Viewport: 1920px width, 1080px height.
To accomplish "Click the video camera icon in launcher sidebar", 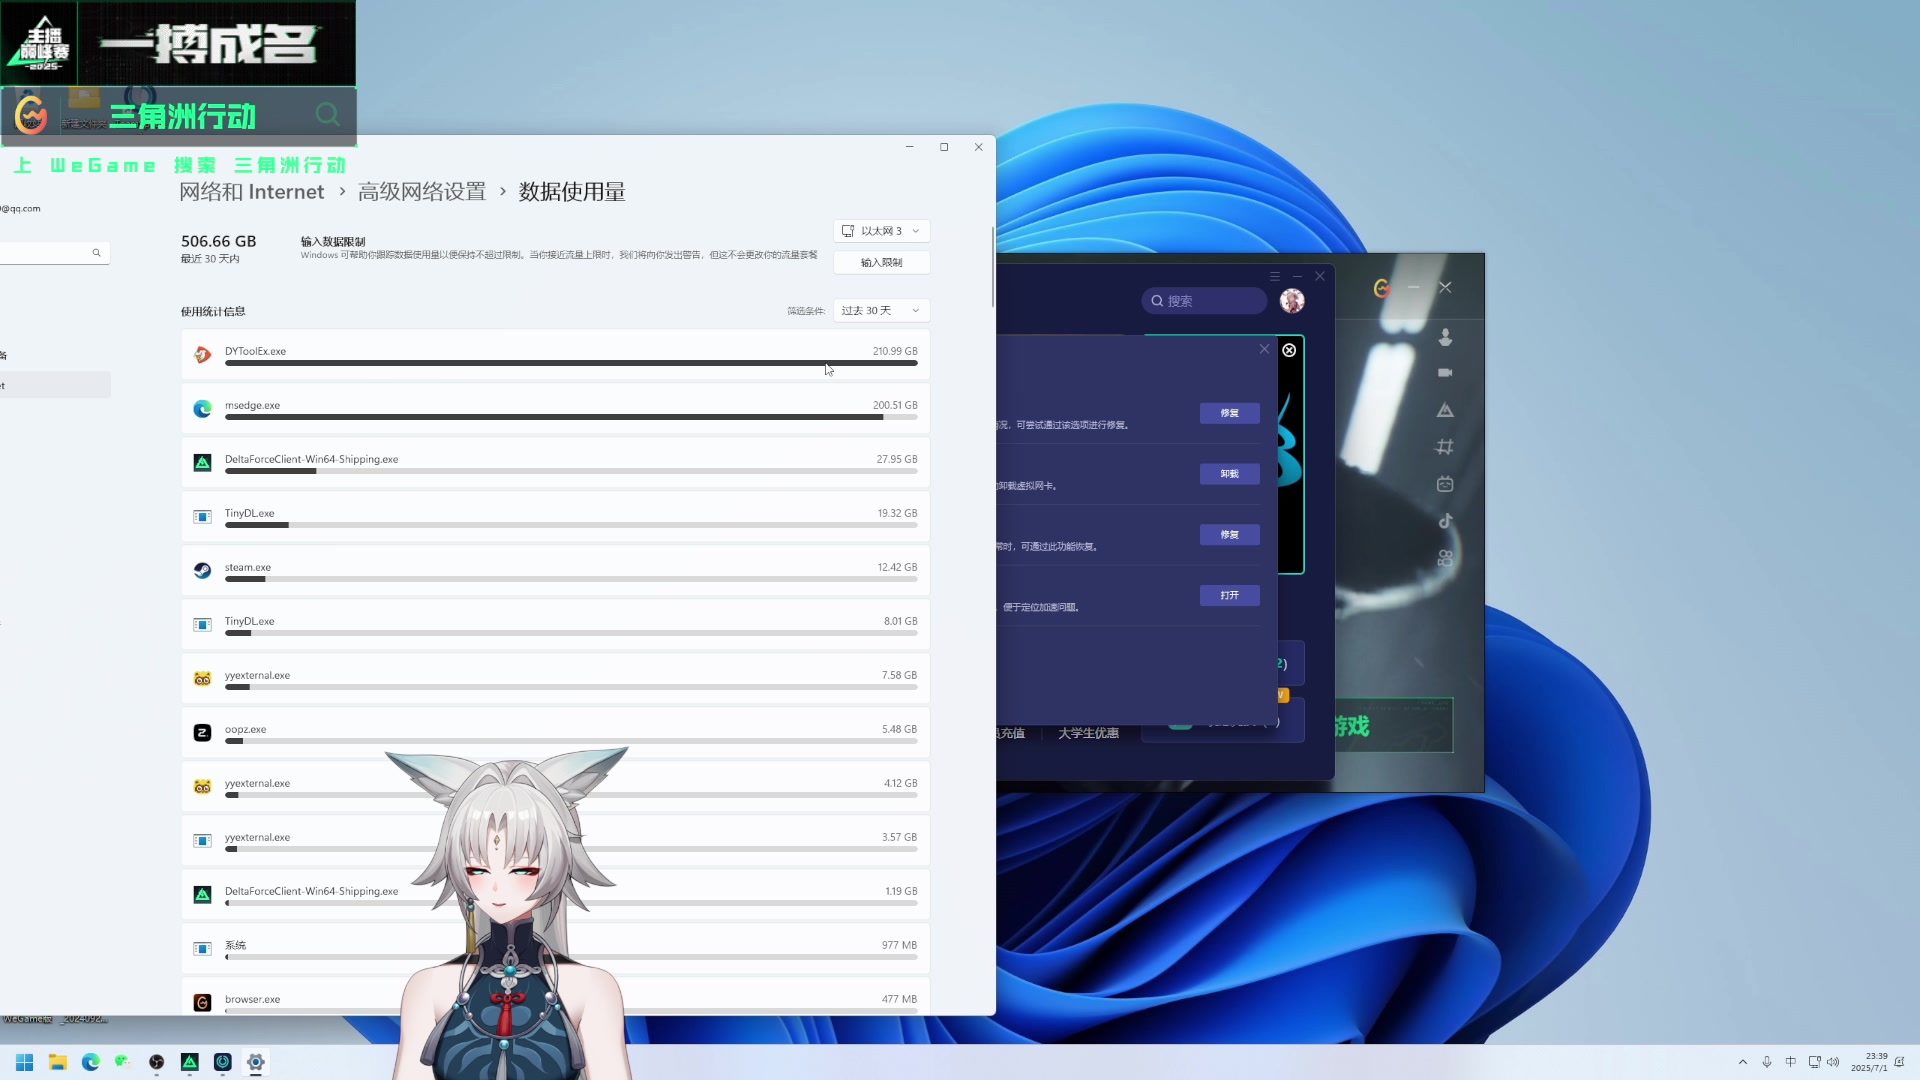I will pos(1445,372).
